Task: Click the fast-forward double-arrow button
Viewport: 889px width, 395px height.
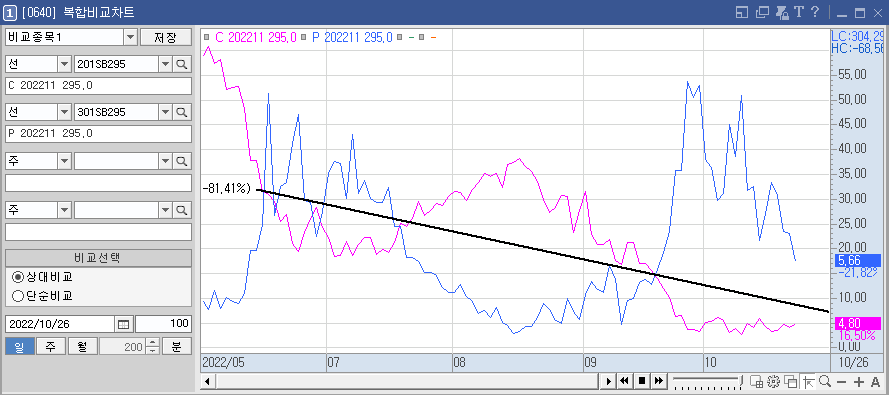Action: point(659,381)
